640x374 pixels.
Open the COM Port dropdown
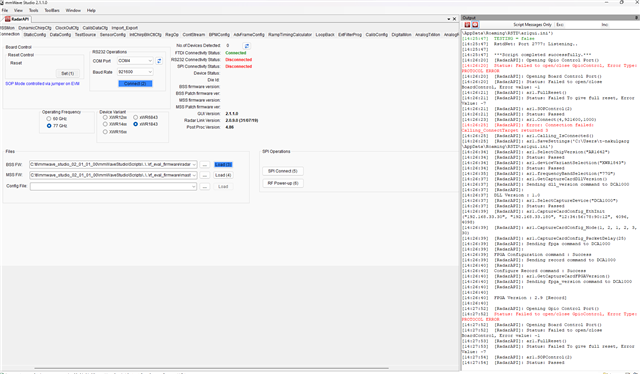(x=150, y=61)
